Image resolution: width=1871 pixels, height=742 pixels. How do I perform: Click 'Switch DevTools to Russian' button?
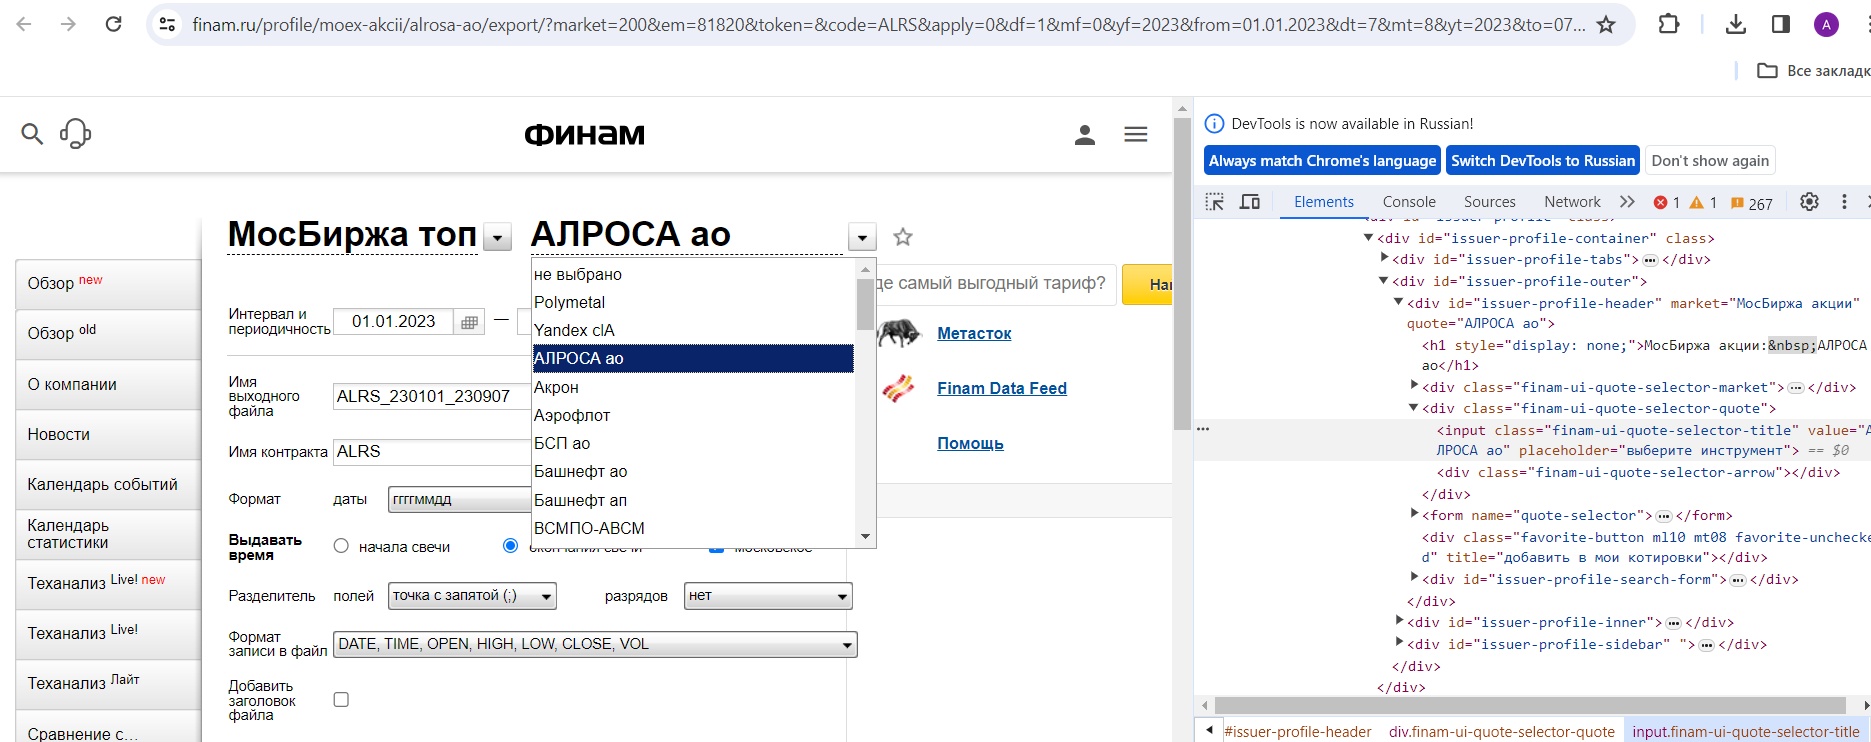pos(1543,161)
